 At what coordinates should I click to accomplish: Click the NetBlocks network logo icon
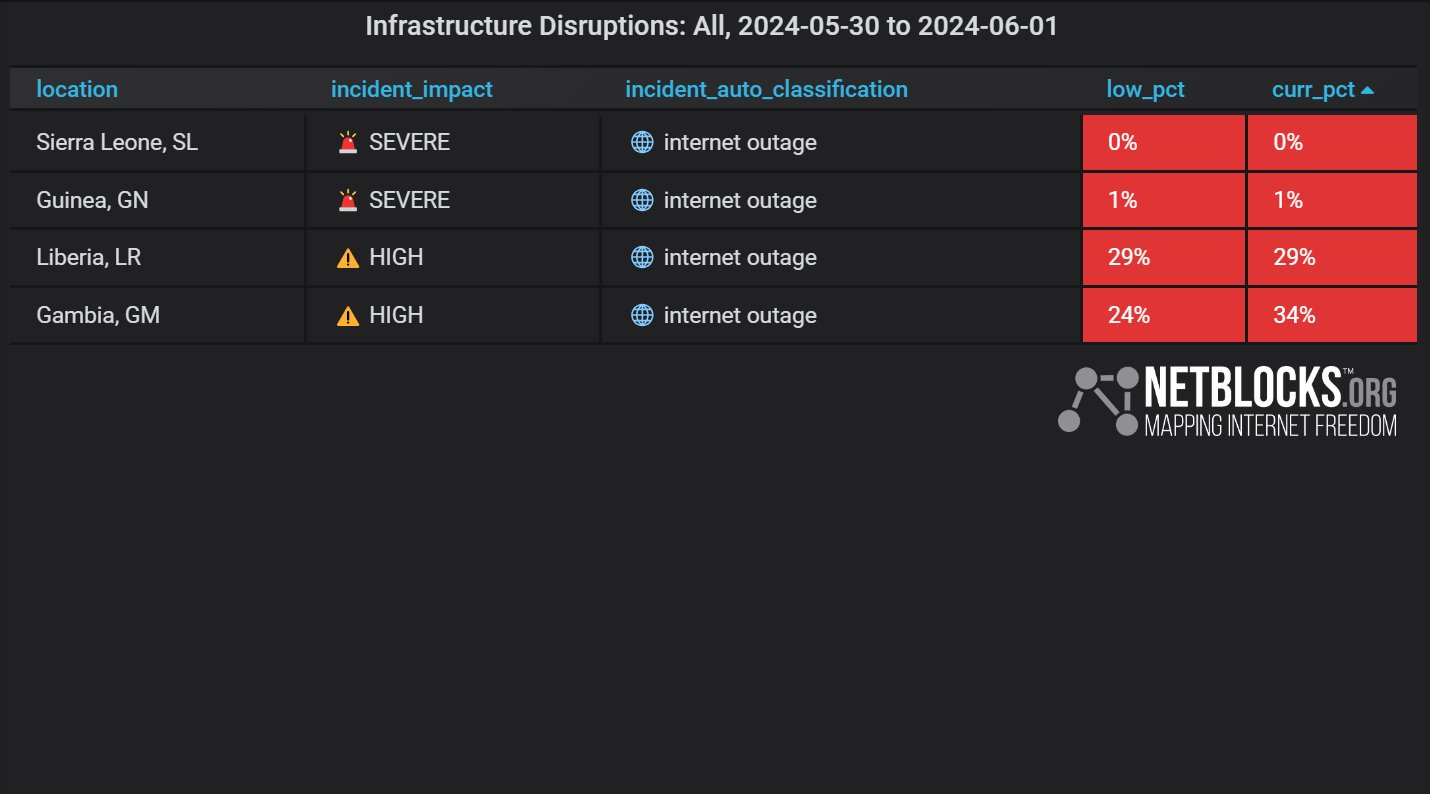click(1099, 400)
